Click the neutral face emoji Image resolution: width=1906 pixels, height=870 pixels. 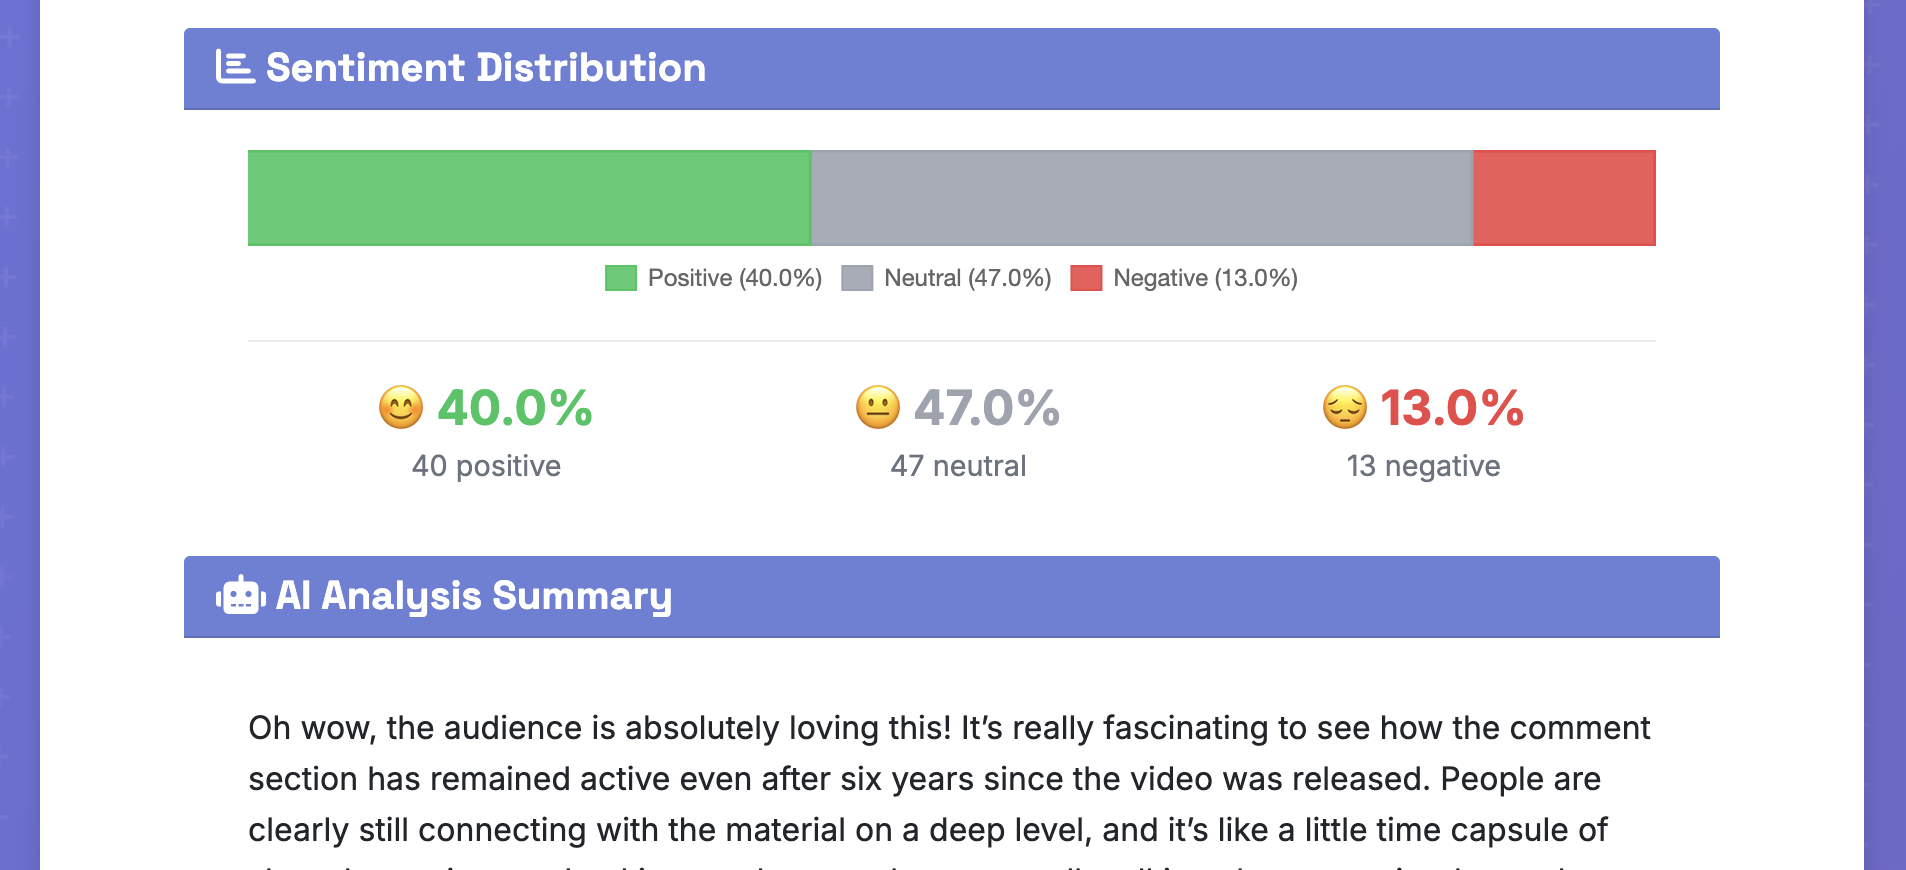point(878,408)
